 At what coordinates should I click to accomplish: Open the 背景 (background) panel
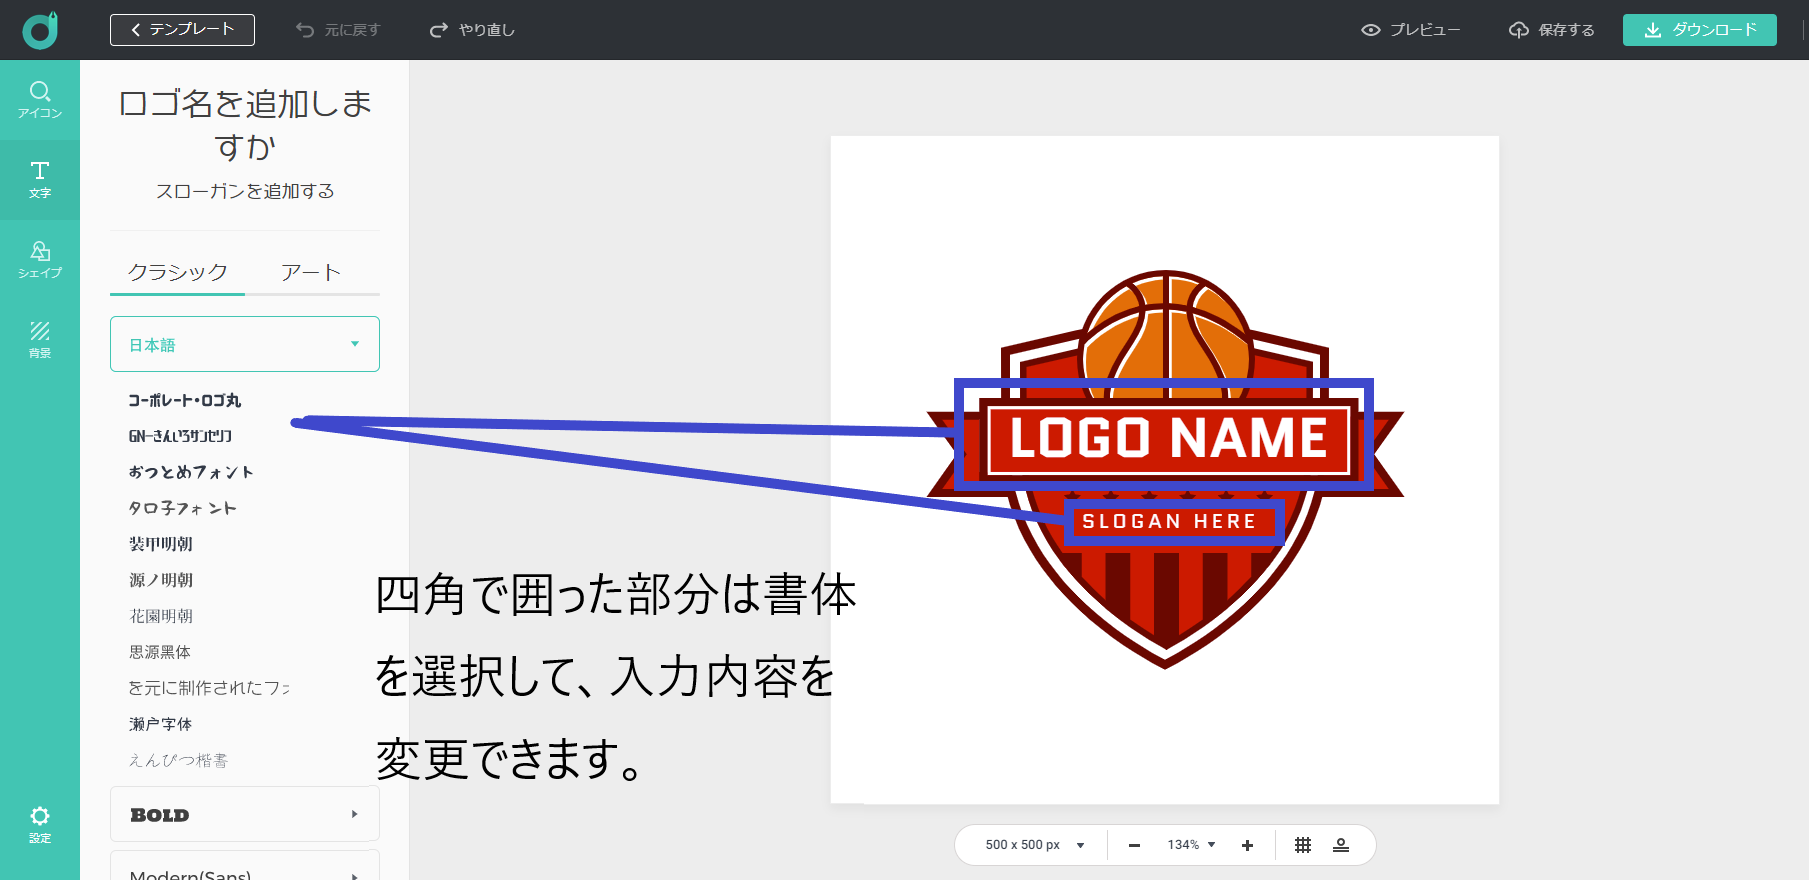tap(40, 339)
